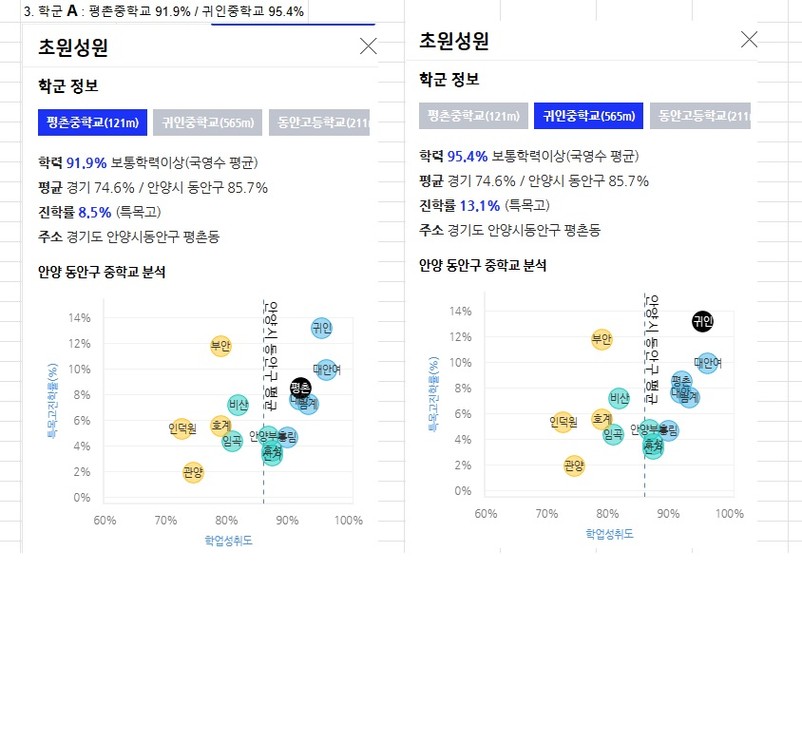Screen dimensions: 802x740
Task: Click black 평촌 bubble in left chart
Action: pos(300,388)
